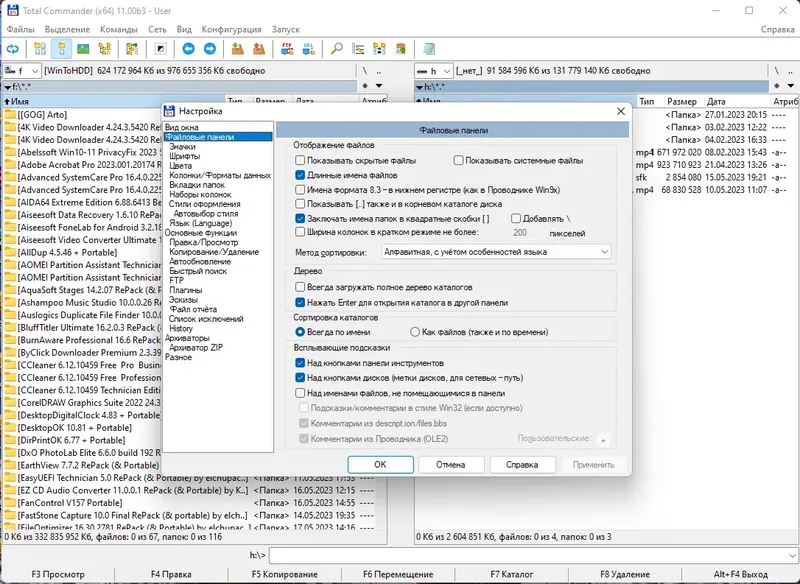This screenshot has width=800, height=584.
Task: Click the reread source refresh toolbar icon
Action: 13,49
